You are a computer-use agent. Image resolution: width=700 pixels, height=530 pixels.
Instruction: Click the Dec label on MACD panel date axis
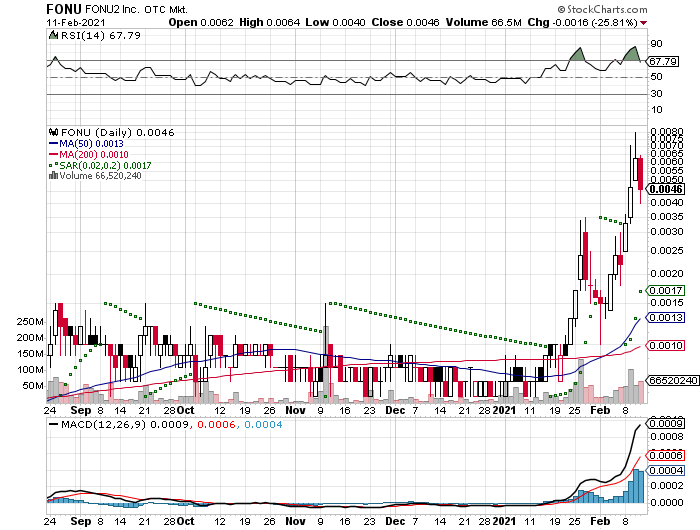coord(395,521)
